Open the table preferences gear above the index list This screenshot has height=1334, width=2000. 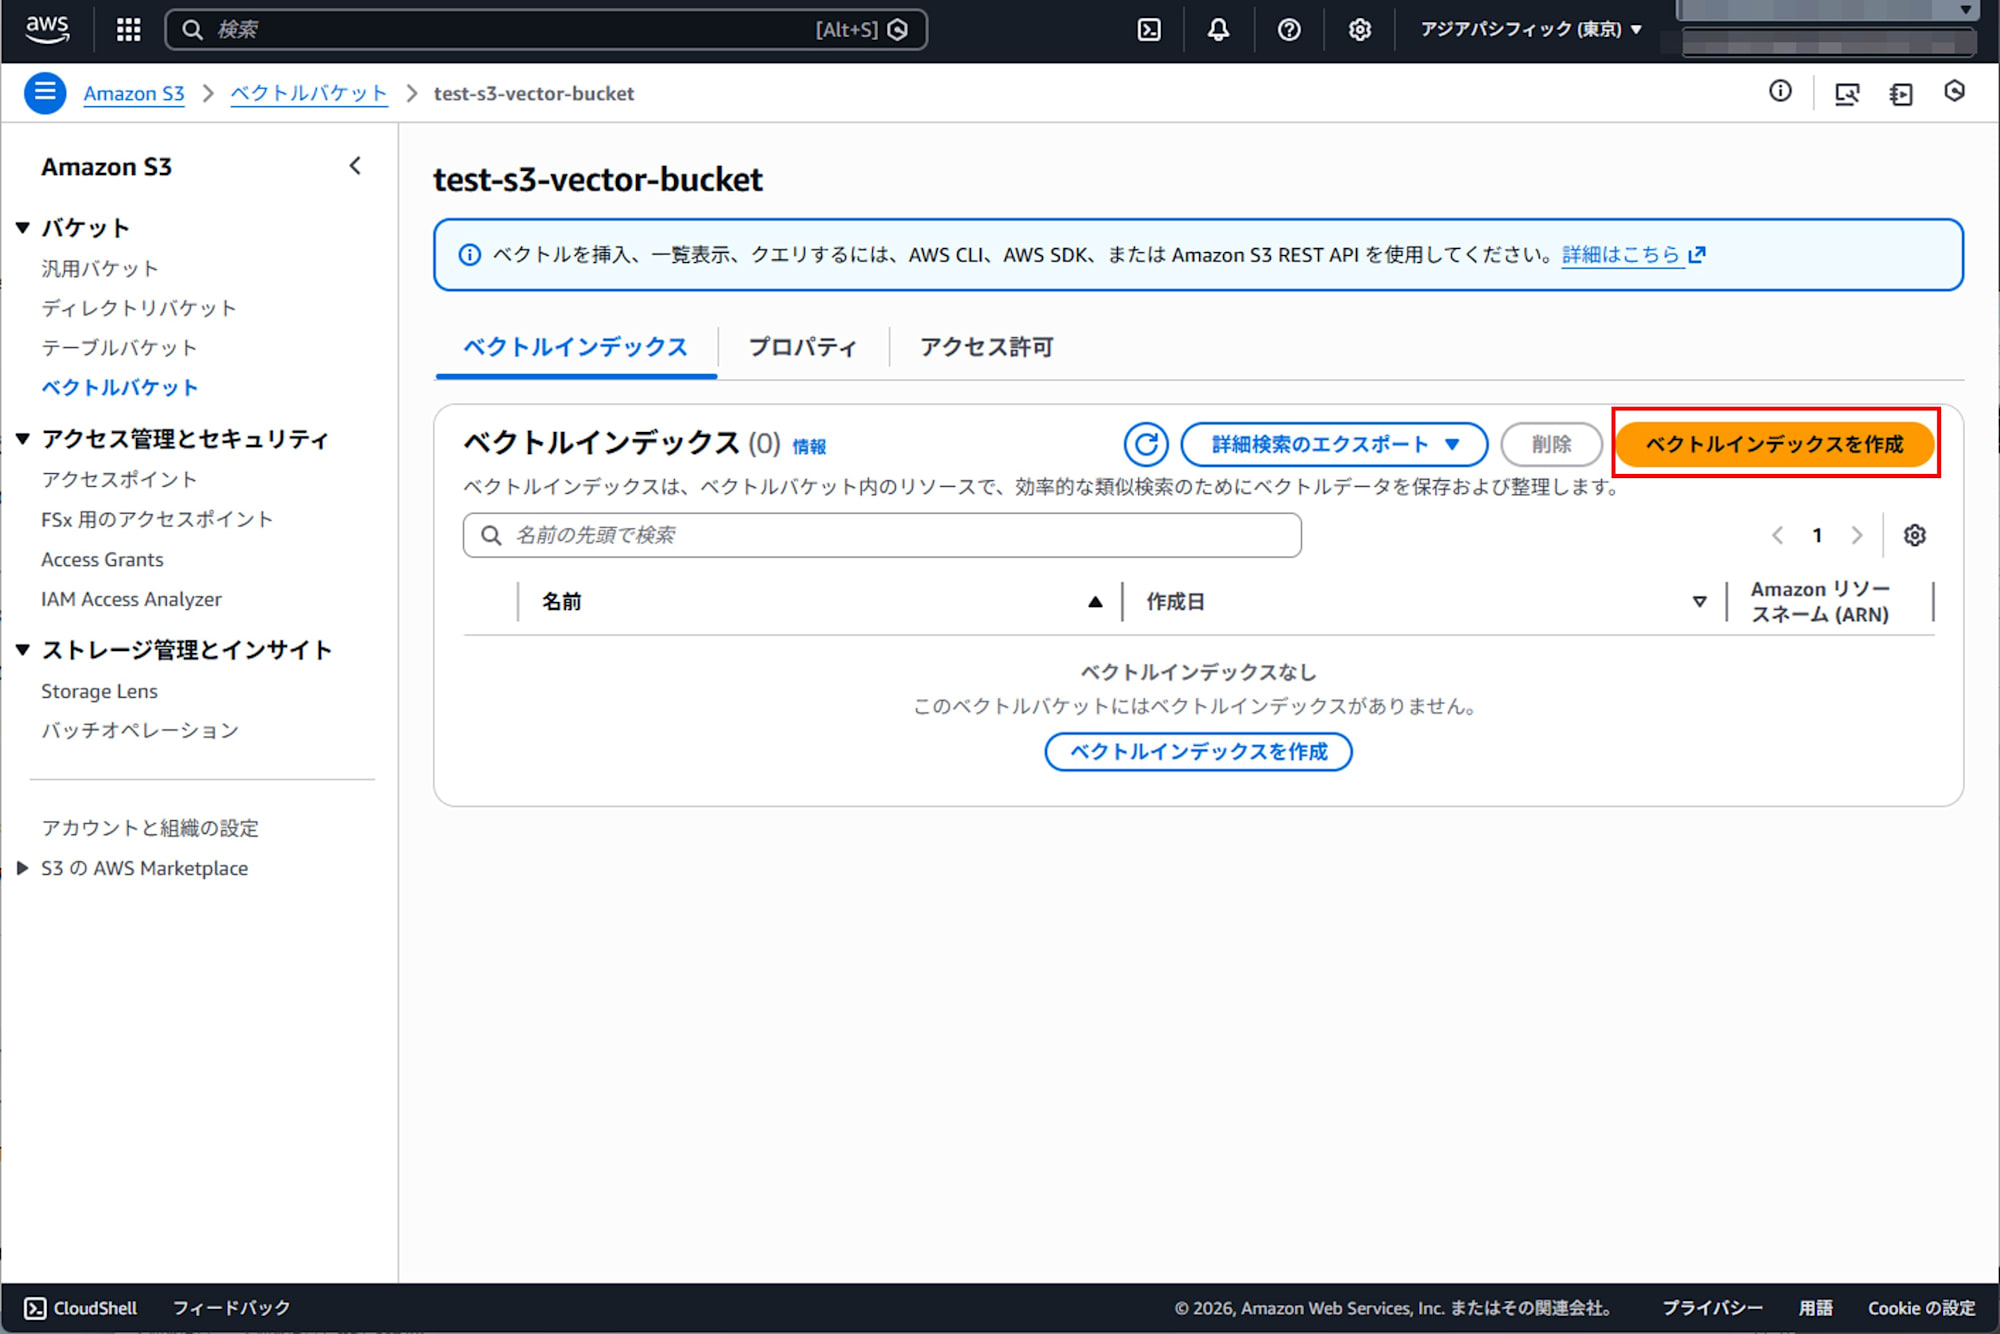(x=1915, y=535)
